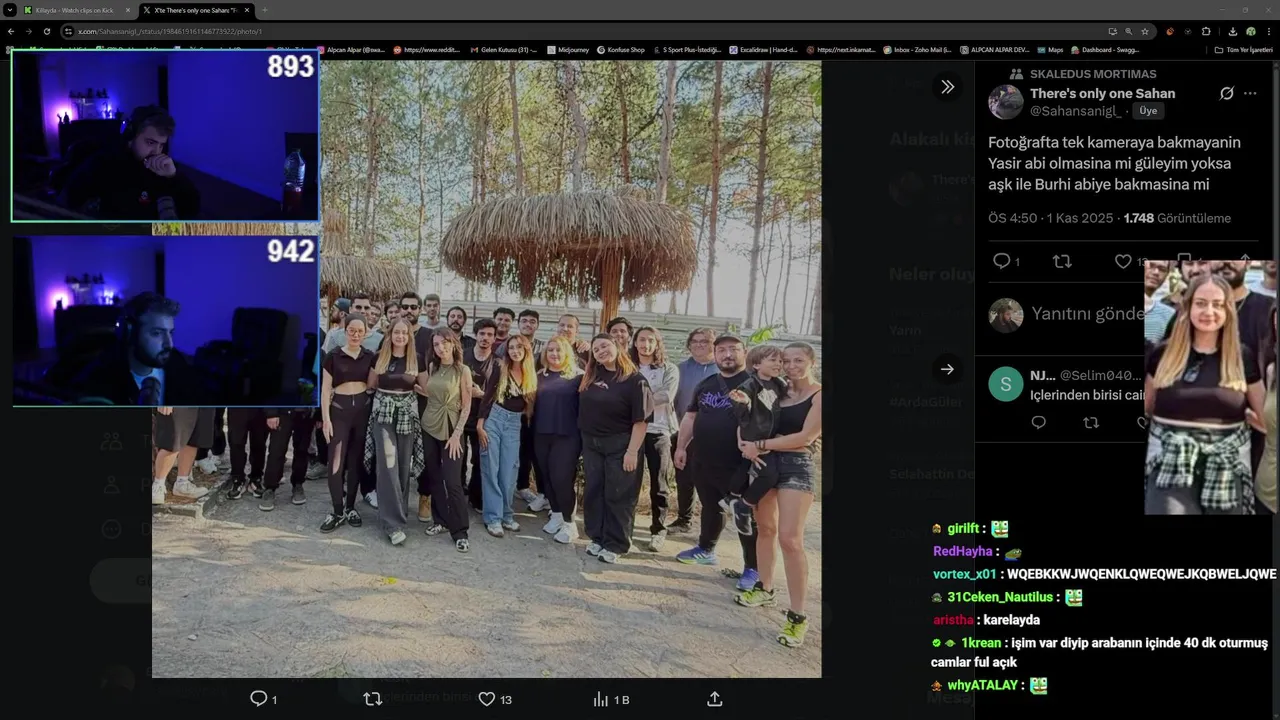This screenshot has width=1280, height=720.
Task: Go to next photo with arrow button
Action: (x=947, y=369)
